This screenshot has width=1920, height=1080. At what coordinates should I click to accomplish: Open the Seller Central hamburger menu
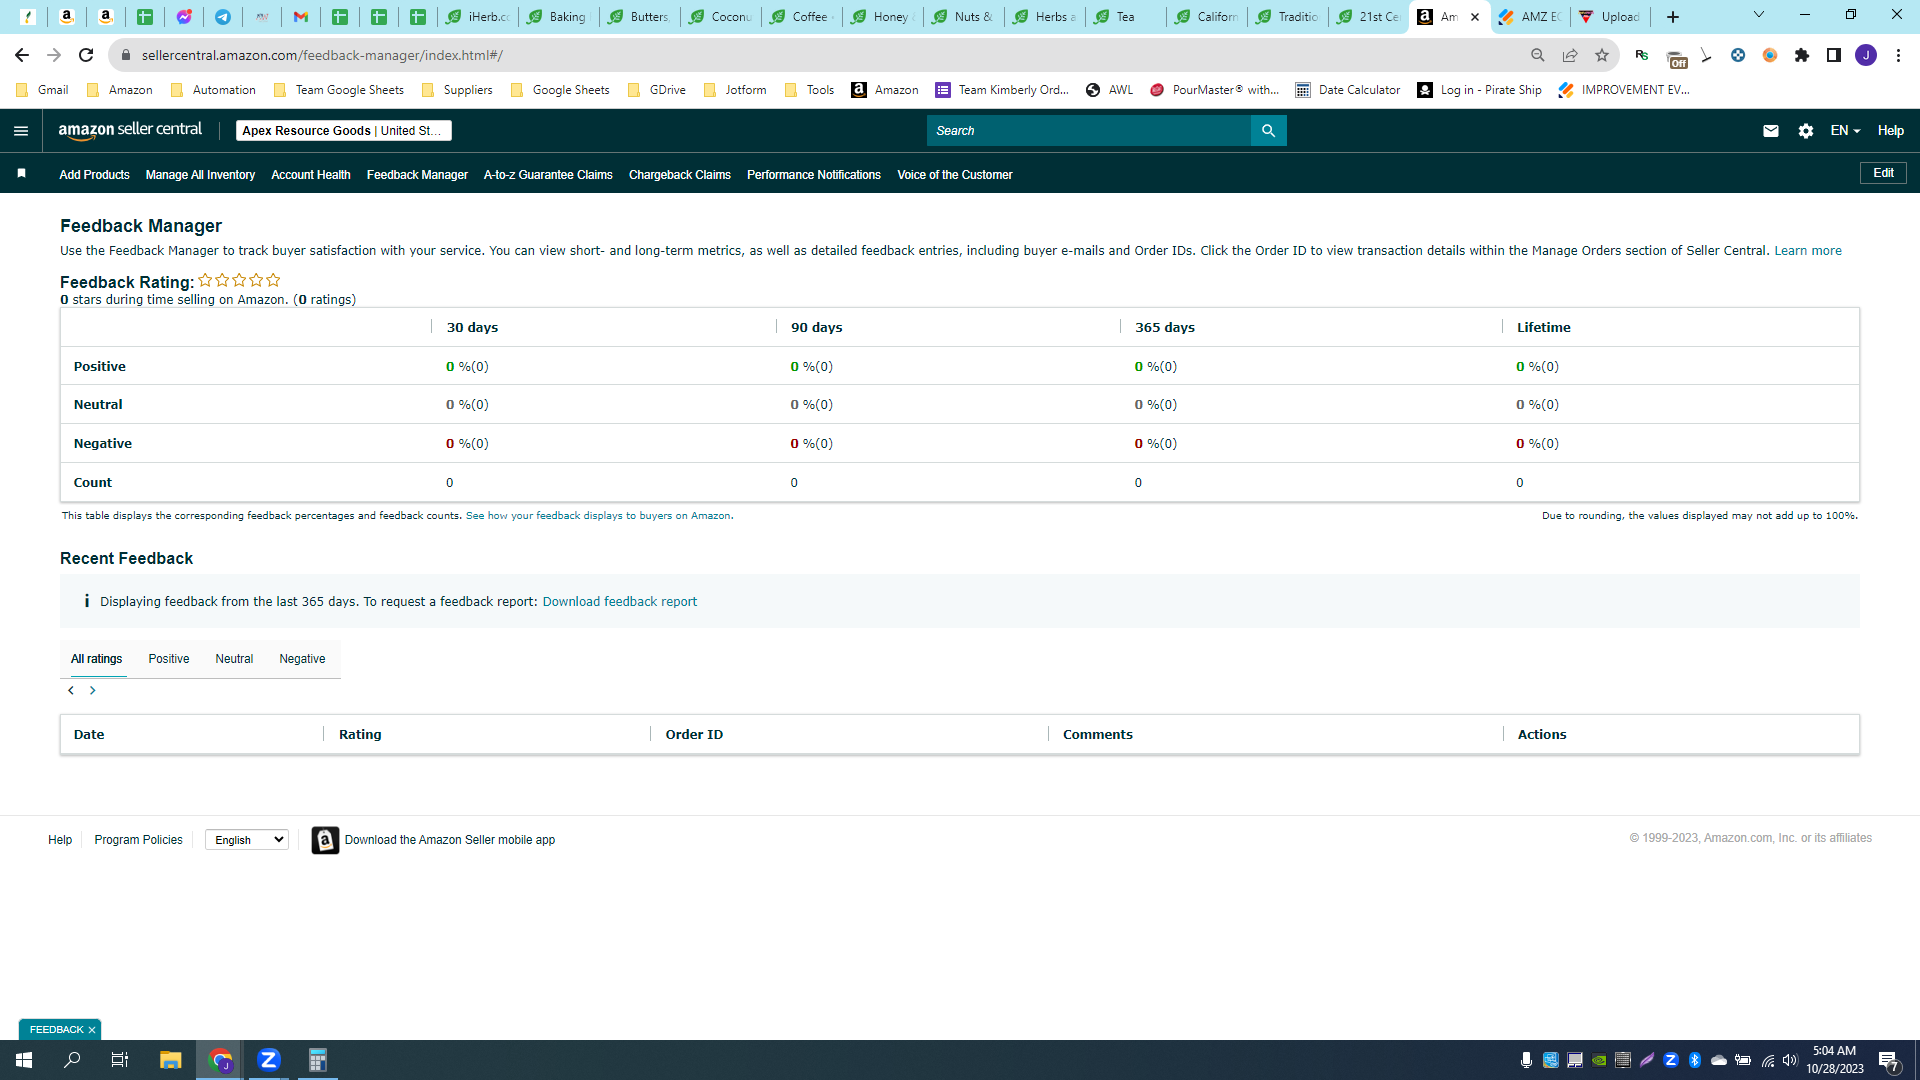pos(21,131)
